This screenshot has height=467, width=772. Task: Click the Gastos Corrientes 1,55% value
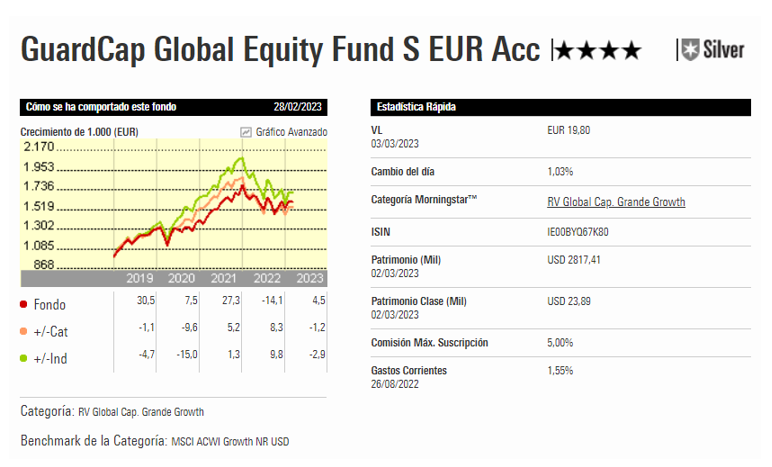561,371
